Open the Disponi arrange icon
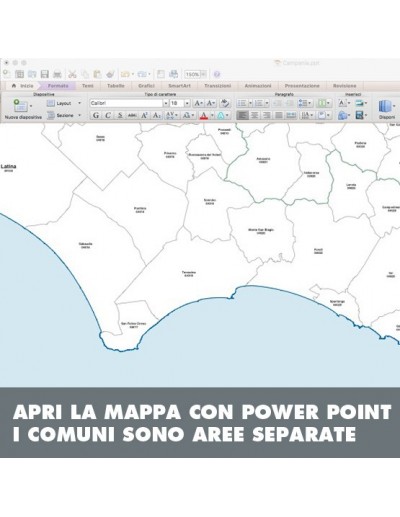Viewport: 400px width, 517px height. (384, 106)
